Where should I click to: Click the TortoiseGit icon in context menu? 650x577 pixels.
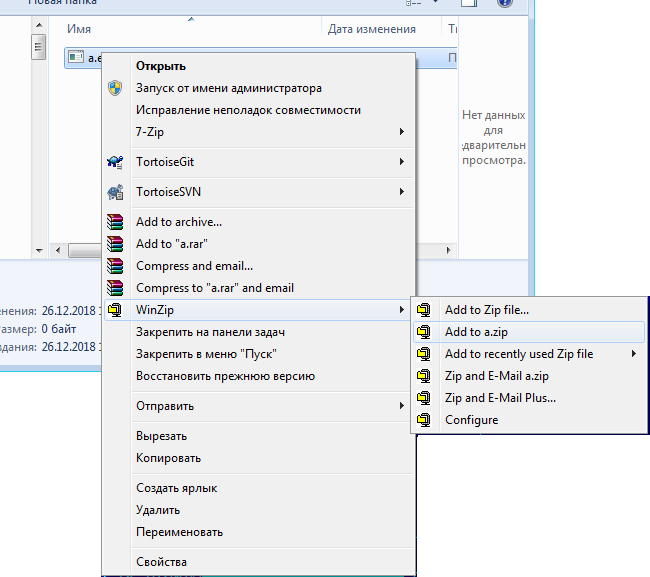(115, 162)
